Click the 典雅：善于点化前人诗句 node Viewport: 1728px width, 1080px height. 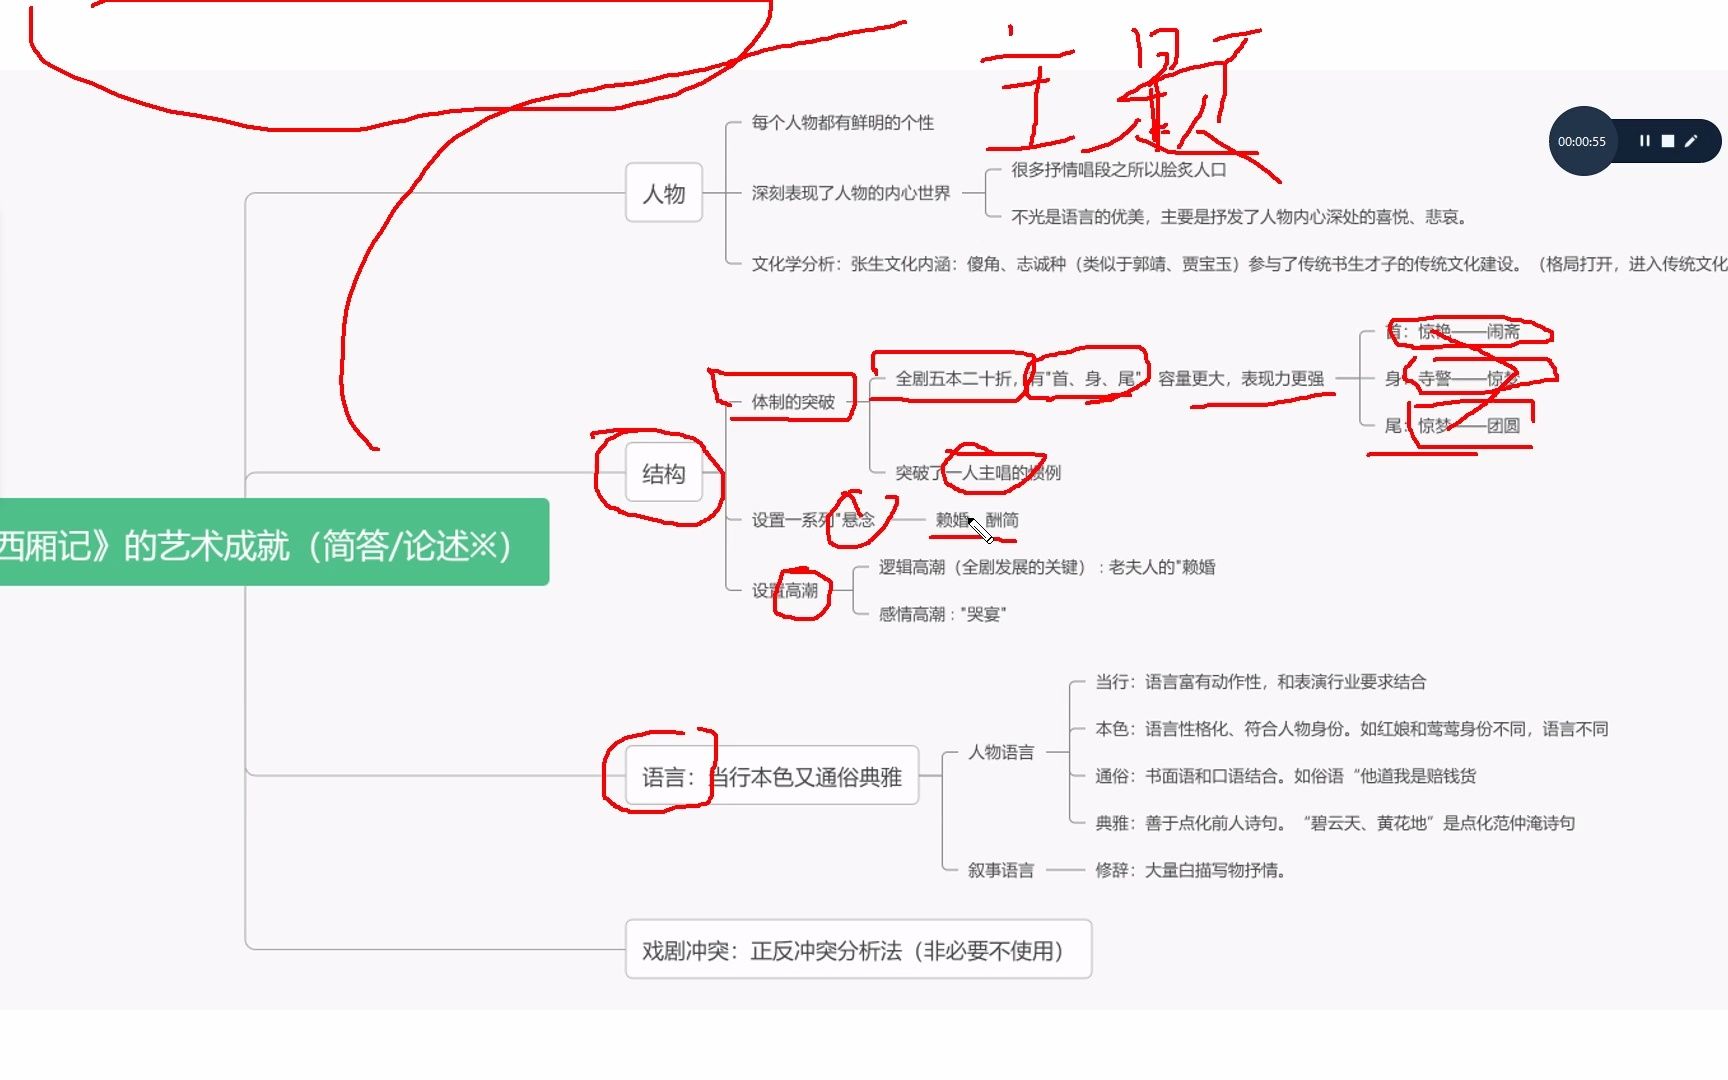coord(1335,823)
